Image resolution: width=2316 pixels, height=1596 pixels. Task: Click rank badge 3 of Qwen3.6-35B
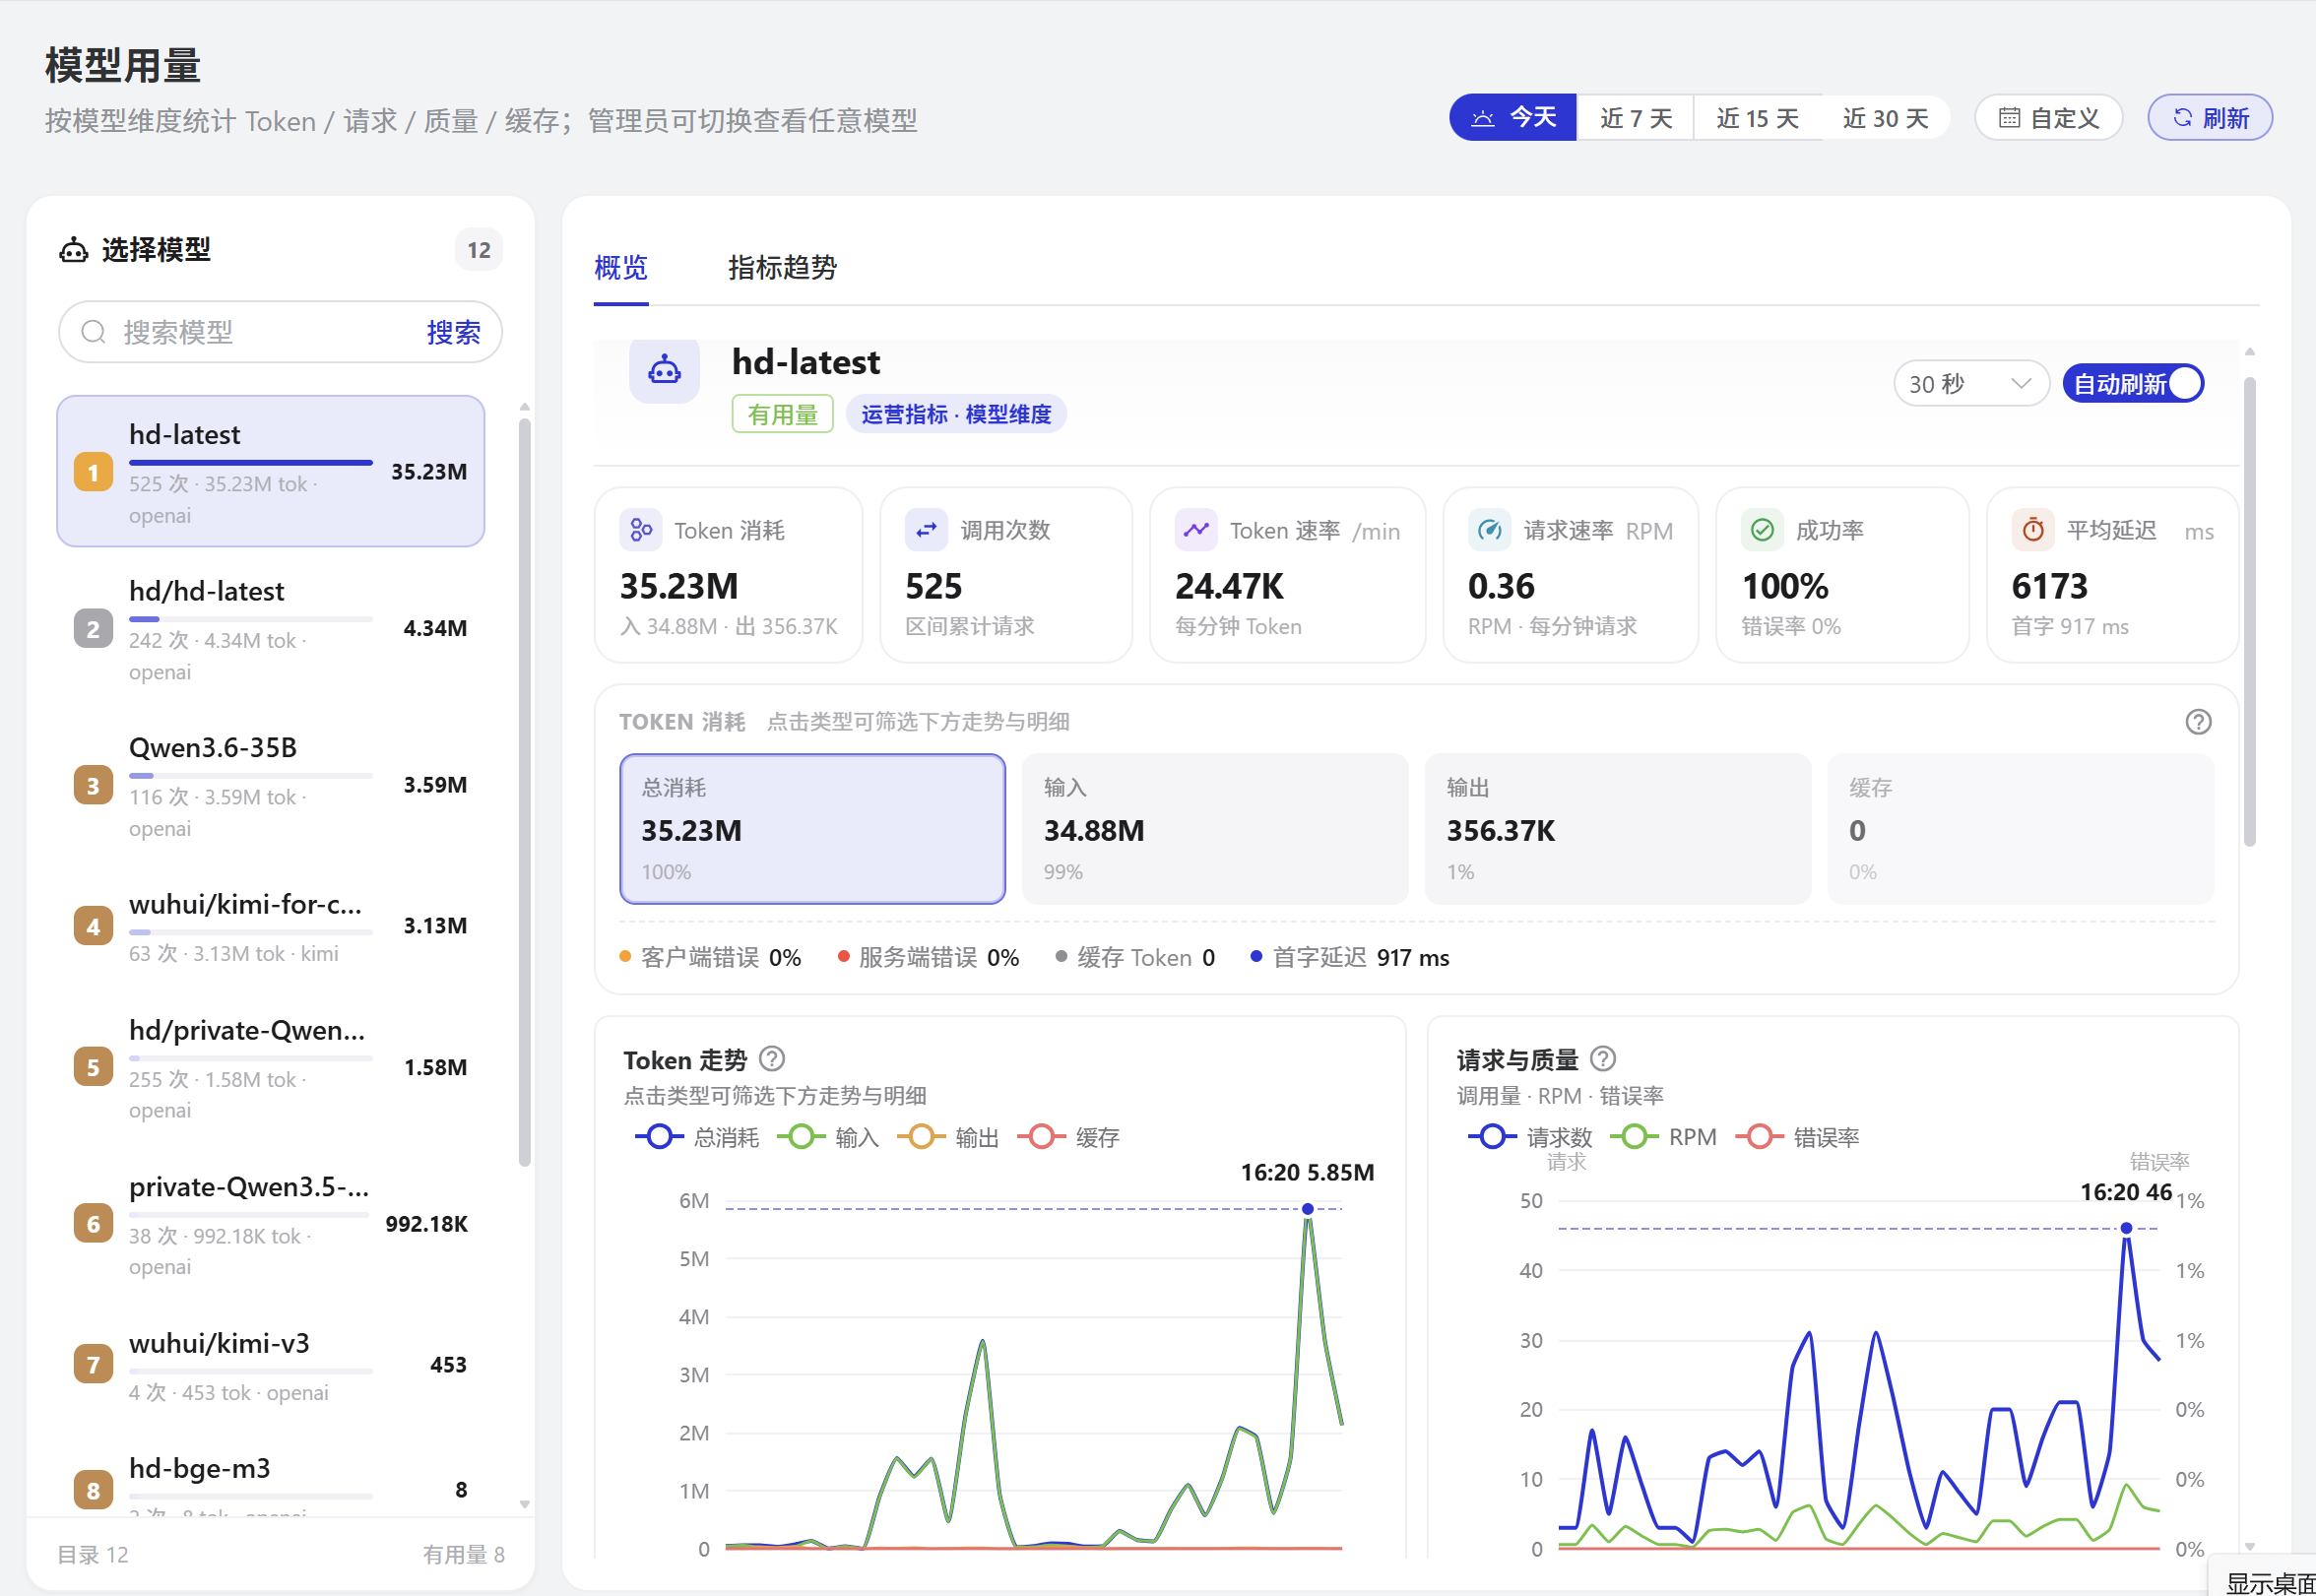93,786
